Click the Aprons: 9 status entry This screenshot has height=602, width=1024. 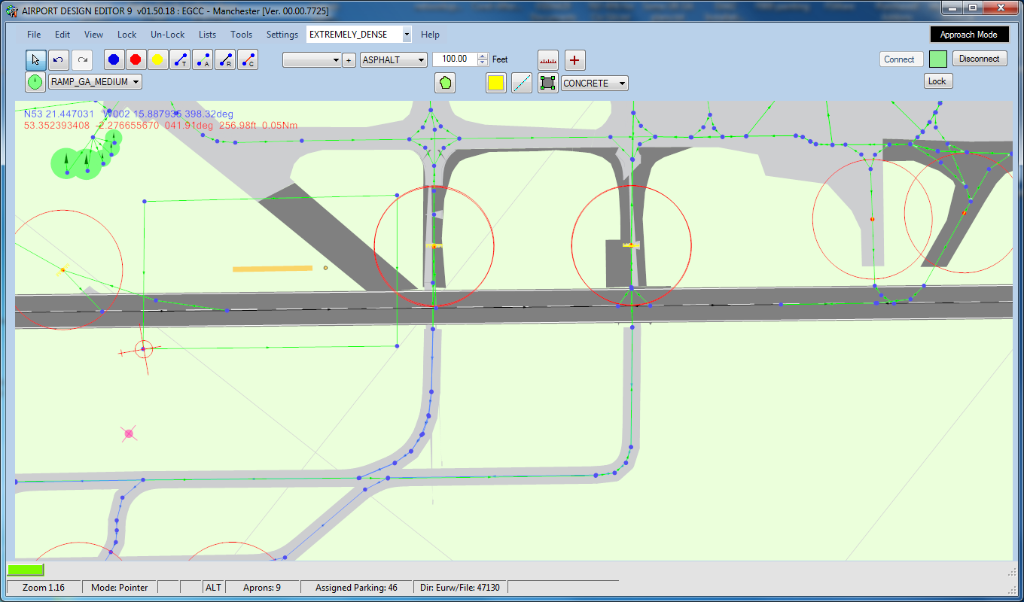(262, 588)
